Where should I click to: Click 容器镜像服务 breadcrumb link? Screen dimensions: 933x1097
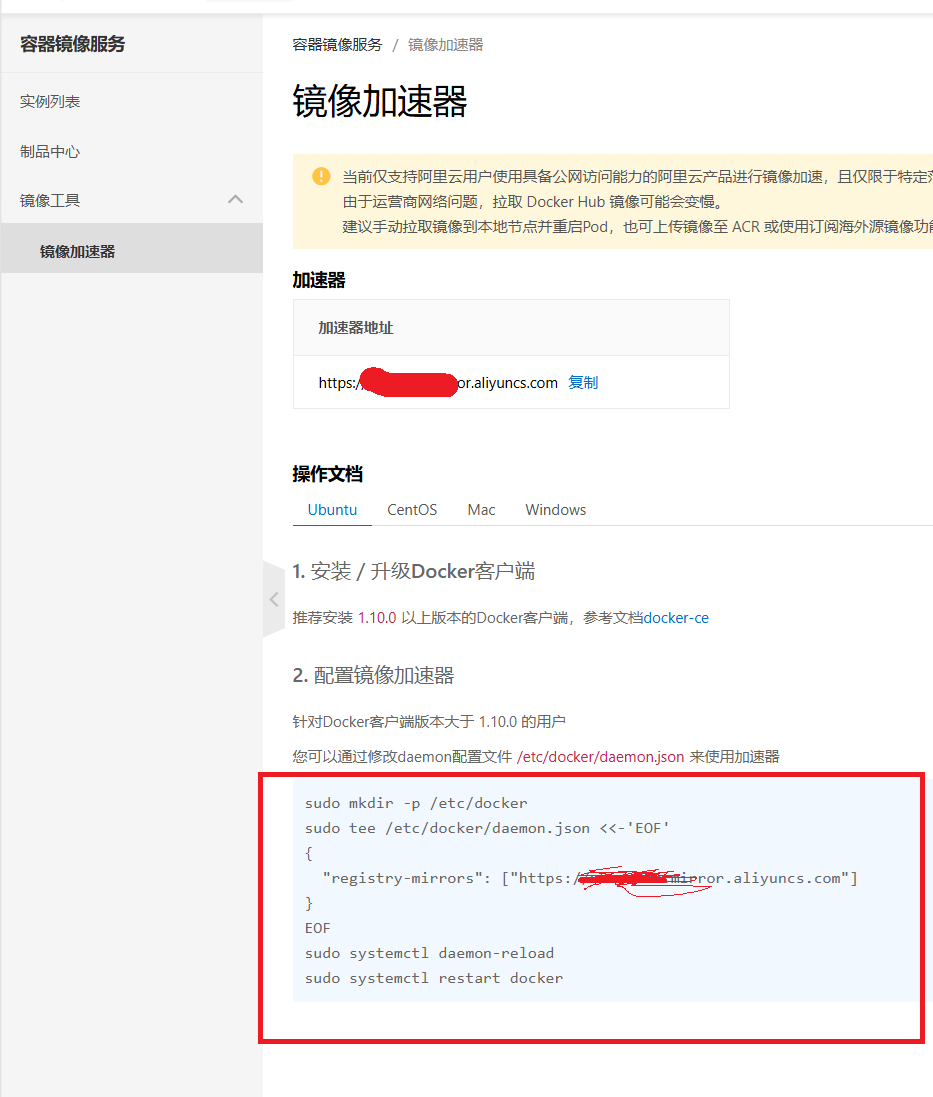[x=337, y=45]
